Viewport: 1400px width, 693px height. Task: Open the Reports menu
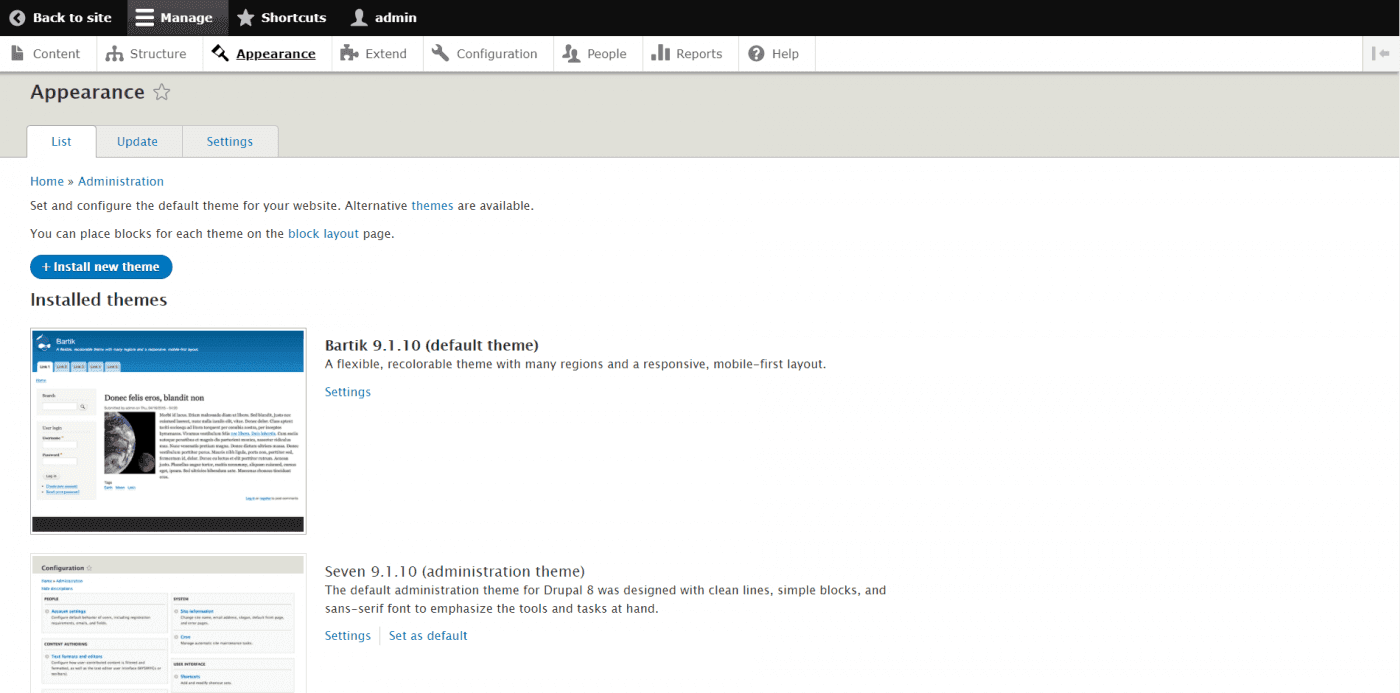tap(687, 54)
